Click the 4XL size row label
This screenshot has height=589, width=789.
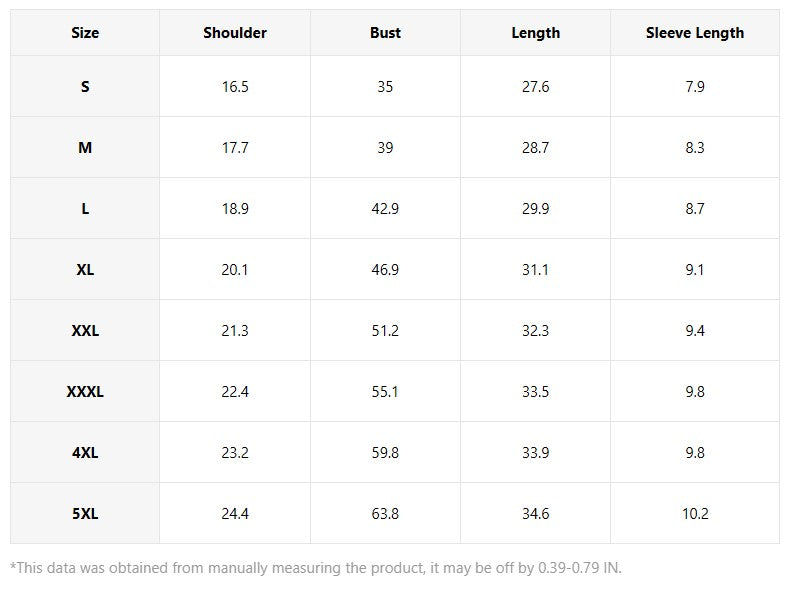coord(85,452)
